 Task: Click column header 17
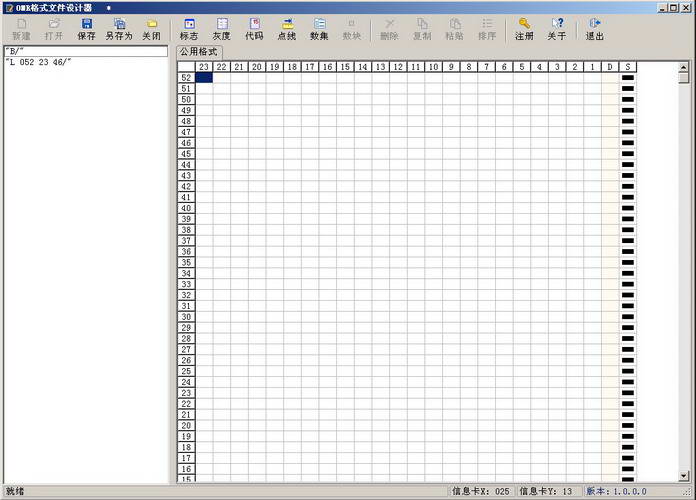[x=310, y=67]
